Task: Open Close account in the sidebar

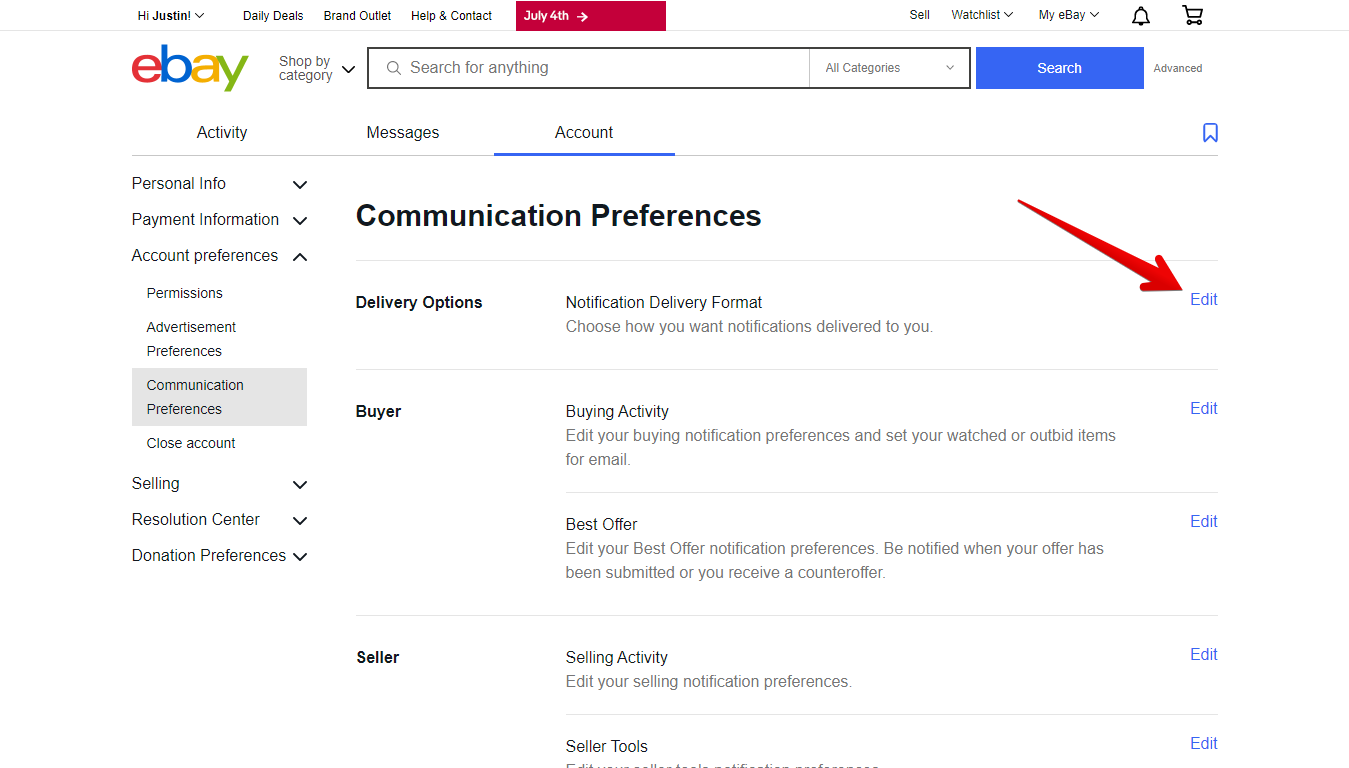Action: click(191, 443)
